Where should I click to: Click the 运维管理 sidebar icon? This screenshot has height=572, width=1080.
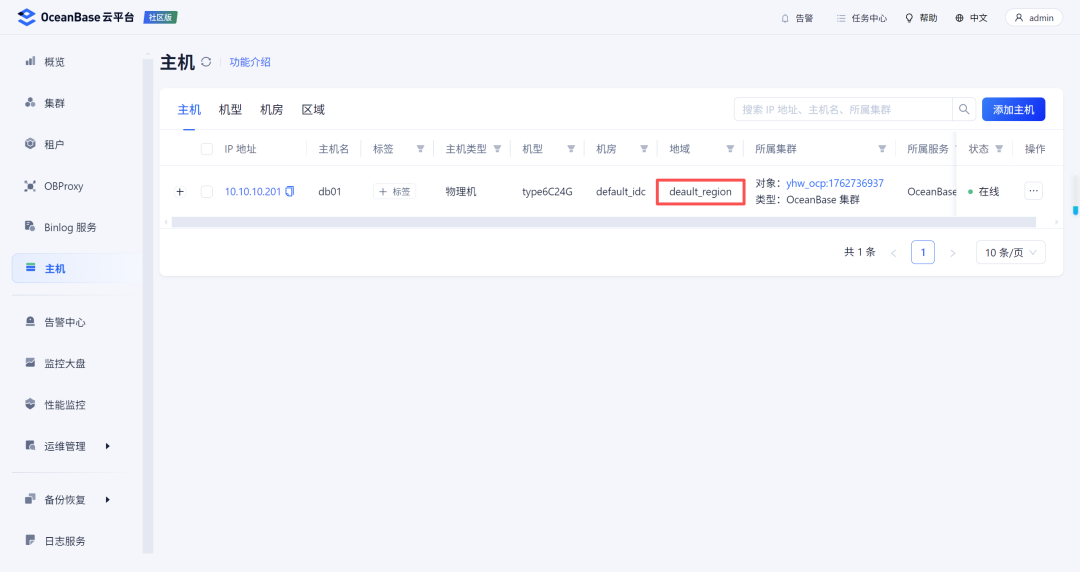[30, 446]
